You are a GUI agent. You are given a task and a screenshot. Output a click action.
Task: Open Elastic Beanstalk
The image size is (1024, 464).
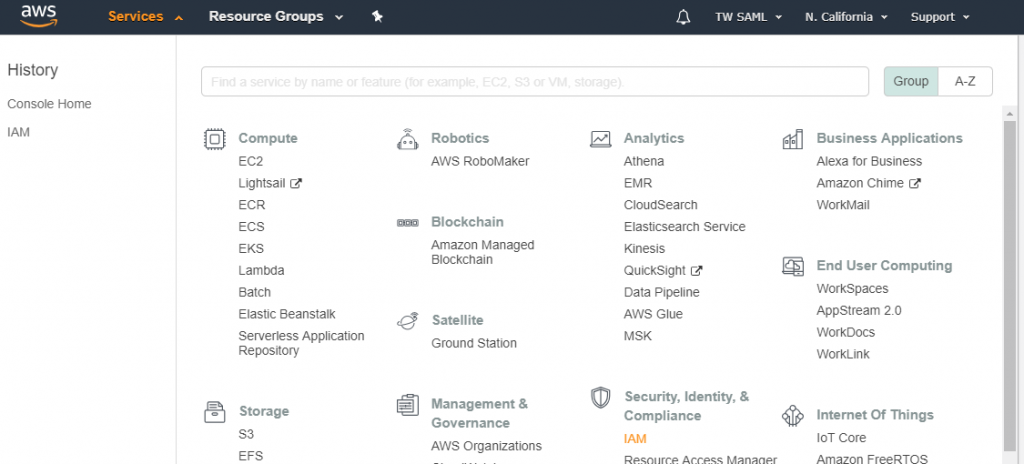pyautogui.click(x=287, y=314)
